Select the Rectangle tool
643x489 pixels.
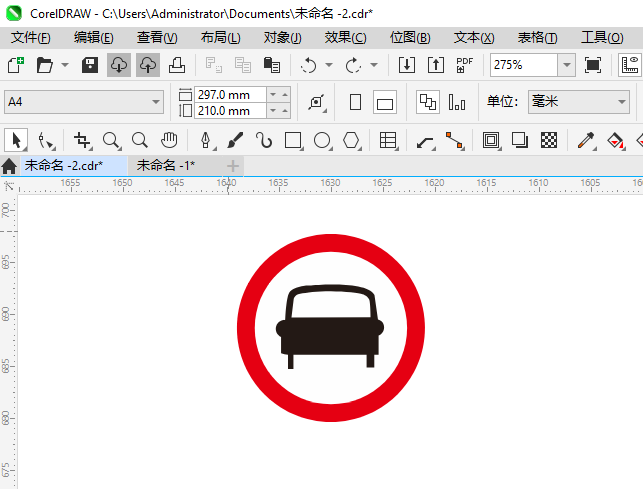(293, 140)
